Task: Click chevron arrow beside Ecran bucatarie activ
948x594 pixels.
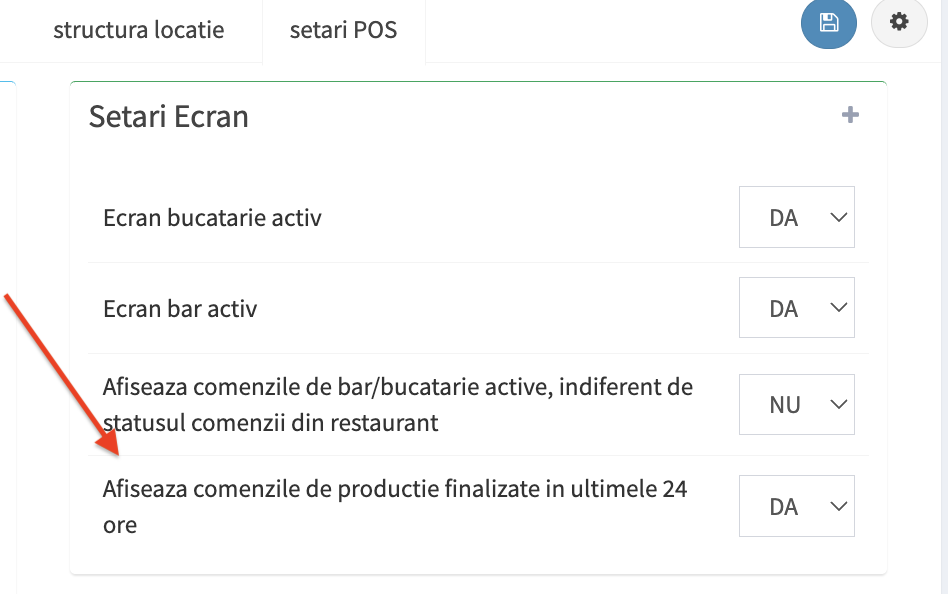Action: pyautogui.click(x=838, y=217)
